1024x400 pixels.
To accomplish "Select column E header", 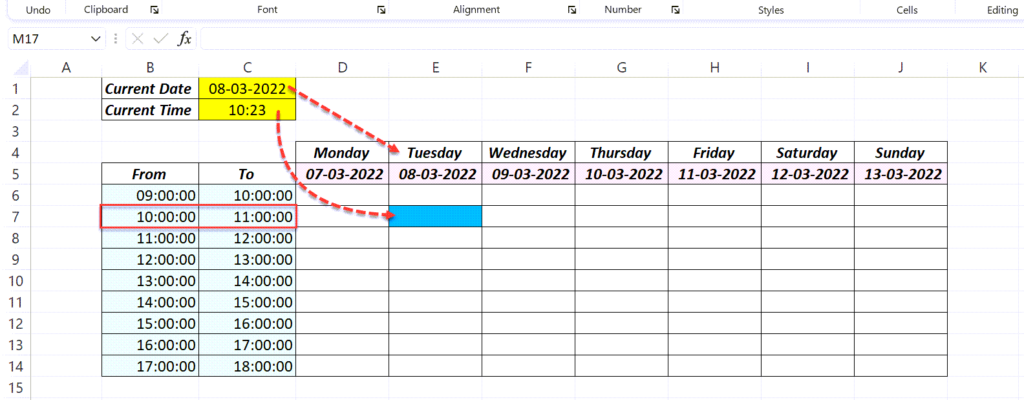I will click(435, 67).
